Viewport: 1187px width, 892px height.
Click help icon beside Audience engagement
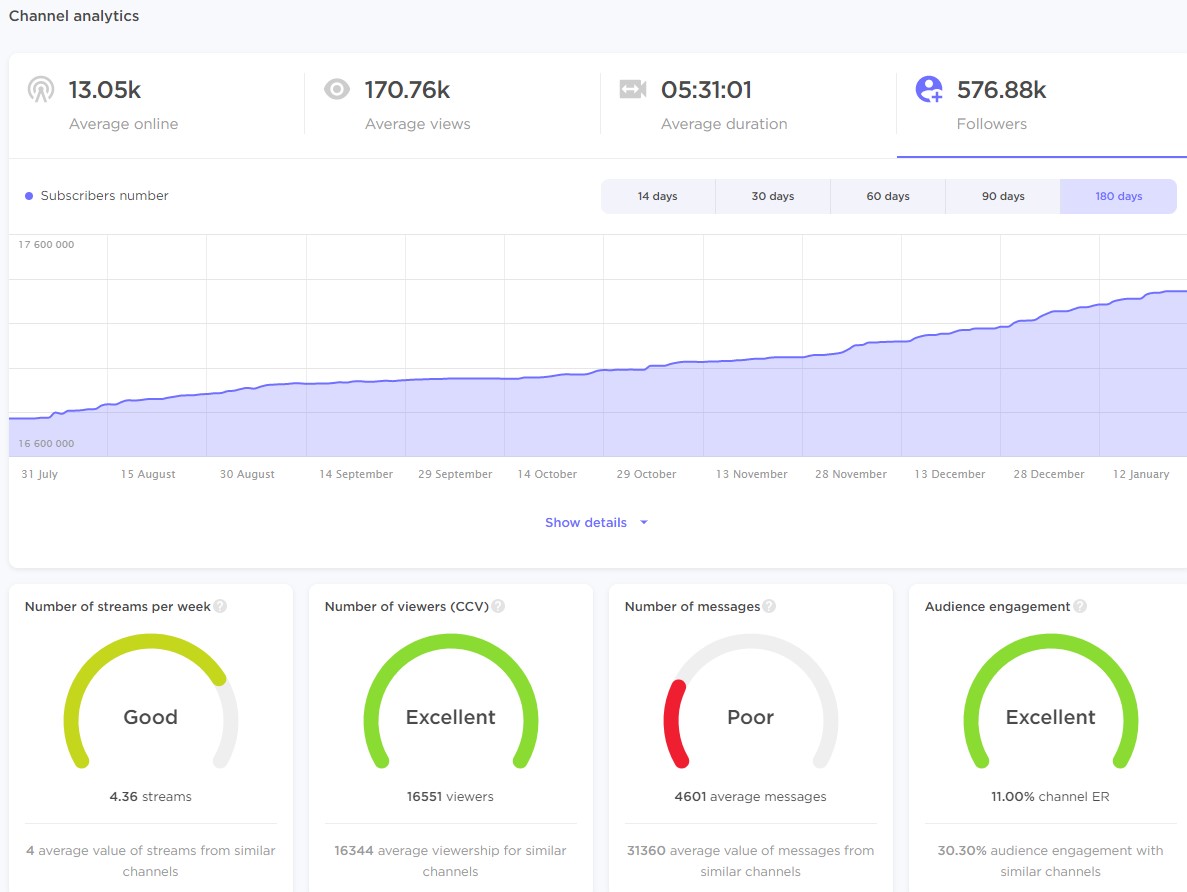[x=1080, y=606]
